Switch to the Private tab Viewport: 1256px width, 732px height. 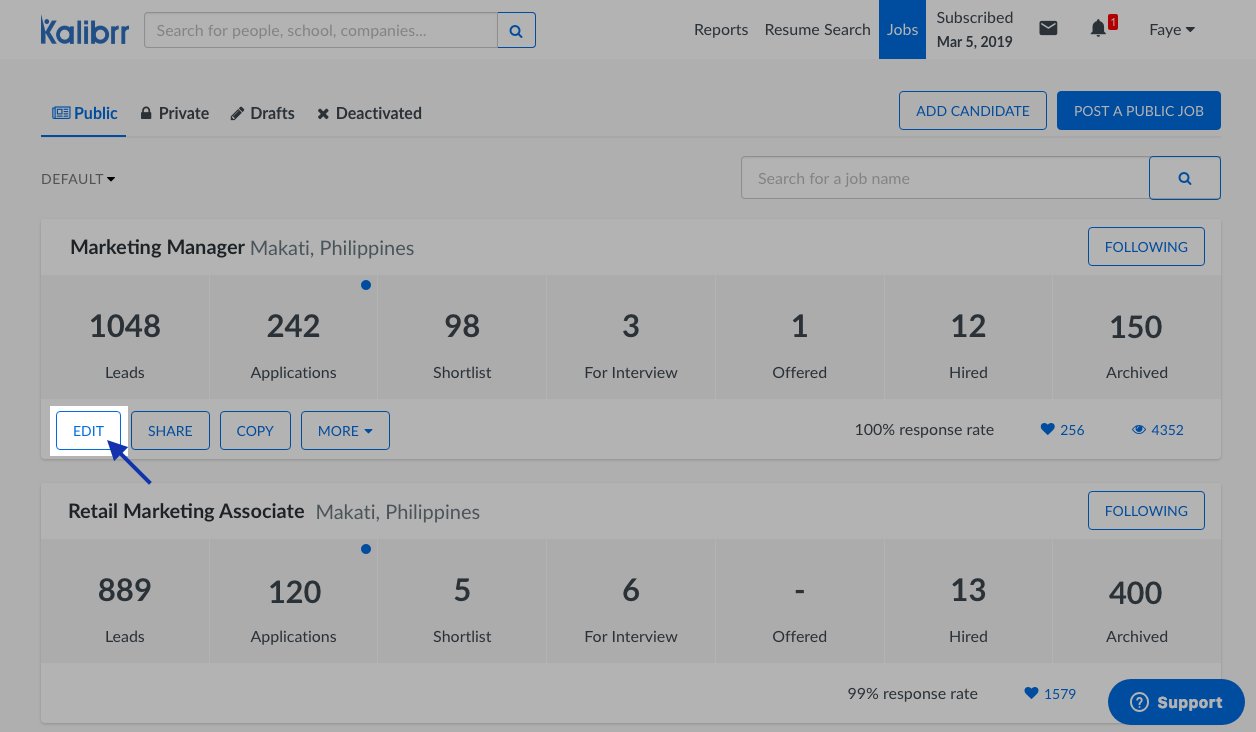pyautogui.click(x=174, y=113)
